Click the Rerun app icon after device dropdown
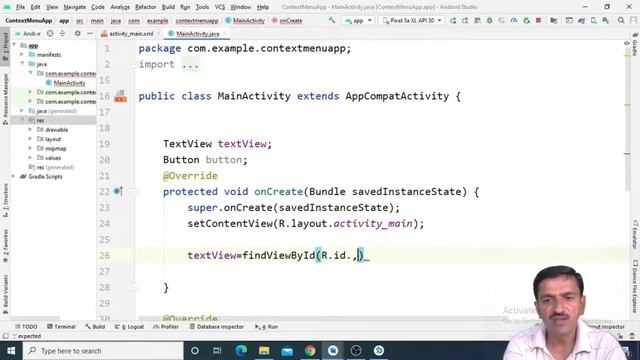 click(x=453, y=20)
